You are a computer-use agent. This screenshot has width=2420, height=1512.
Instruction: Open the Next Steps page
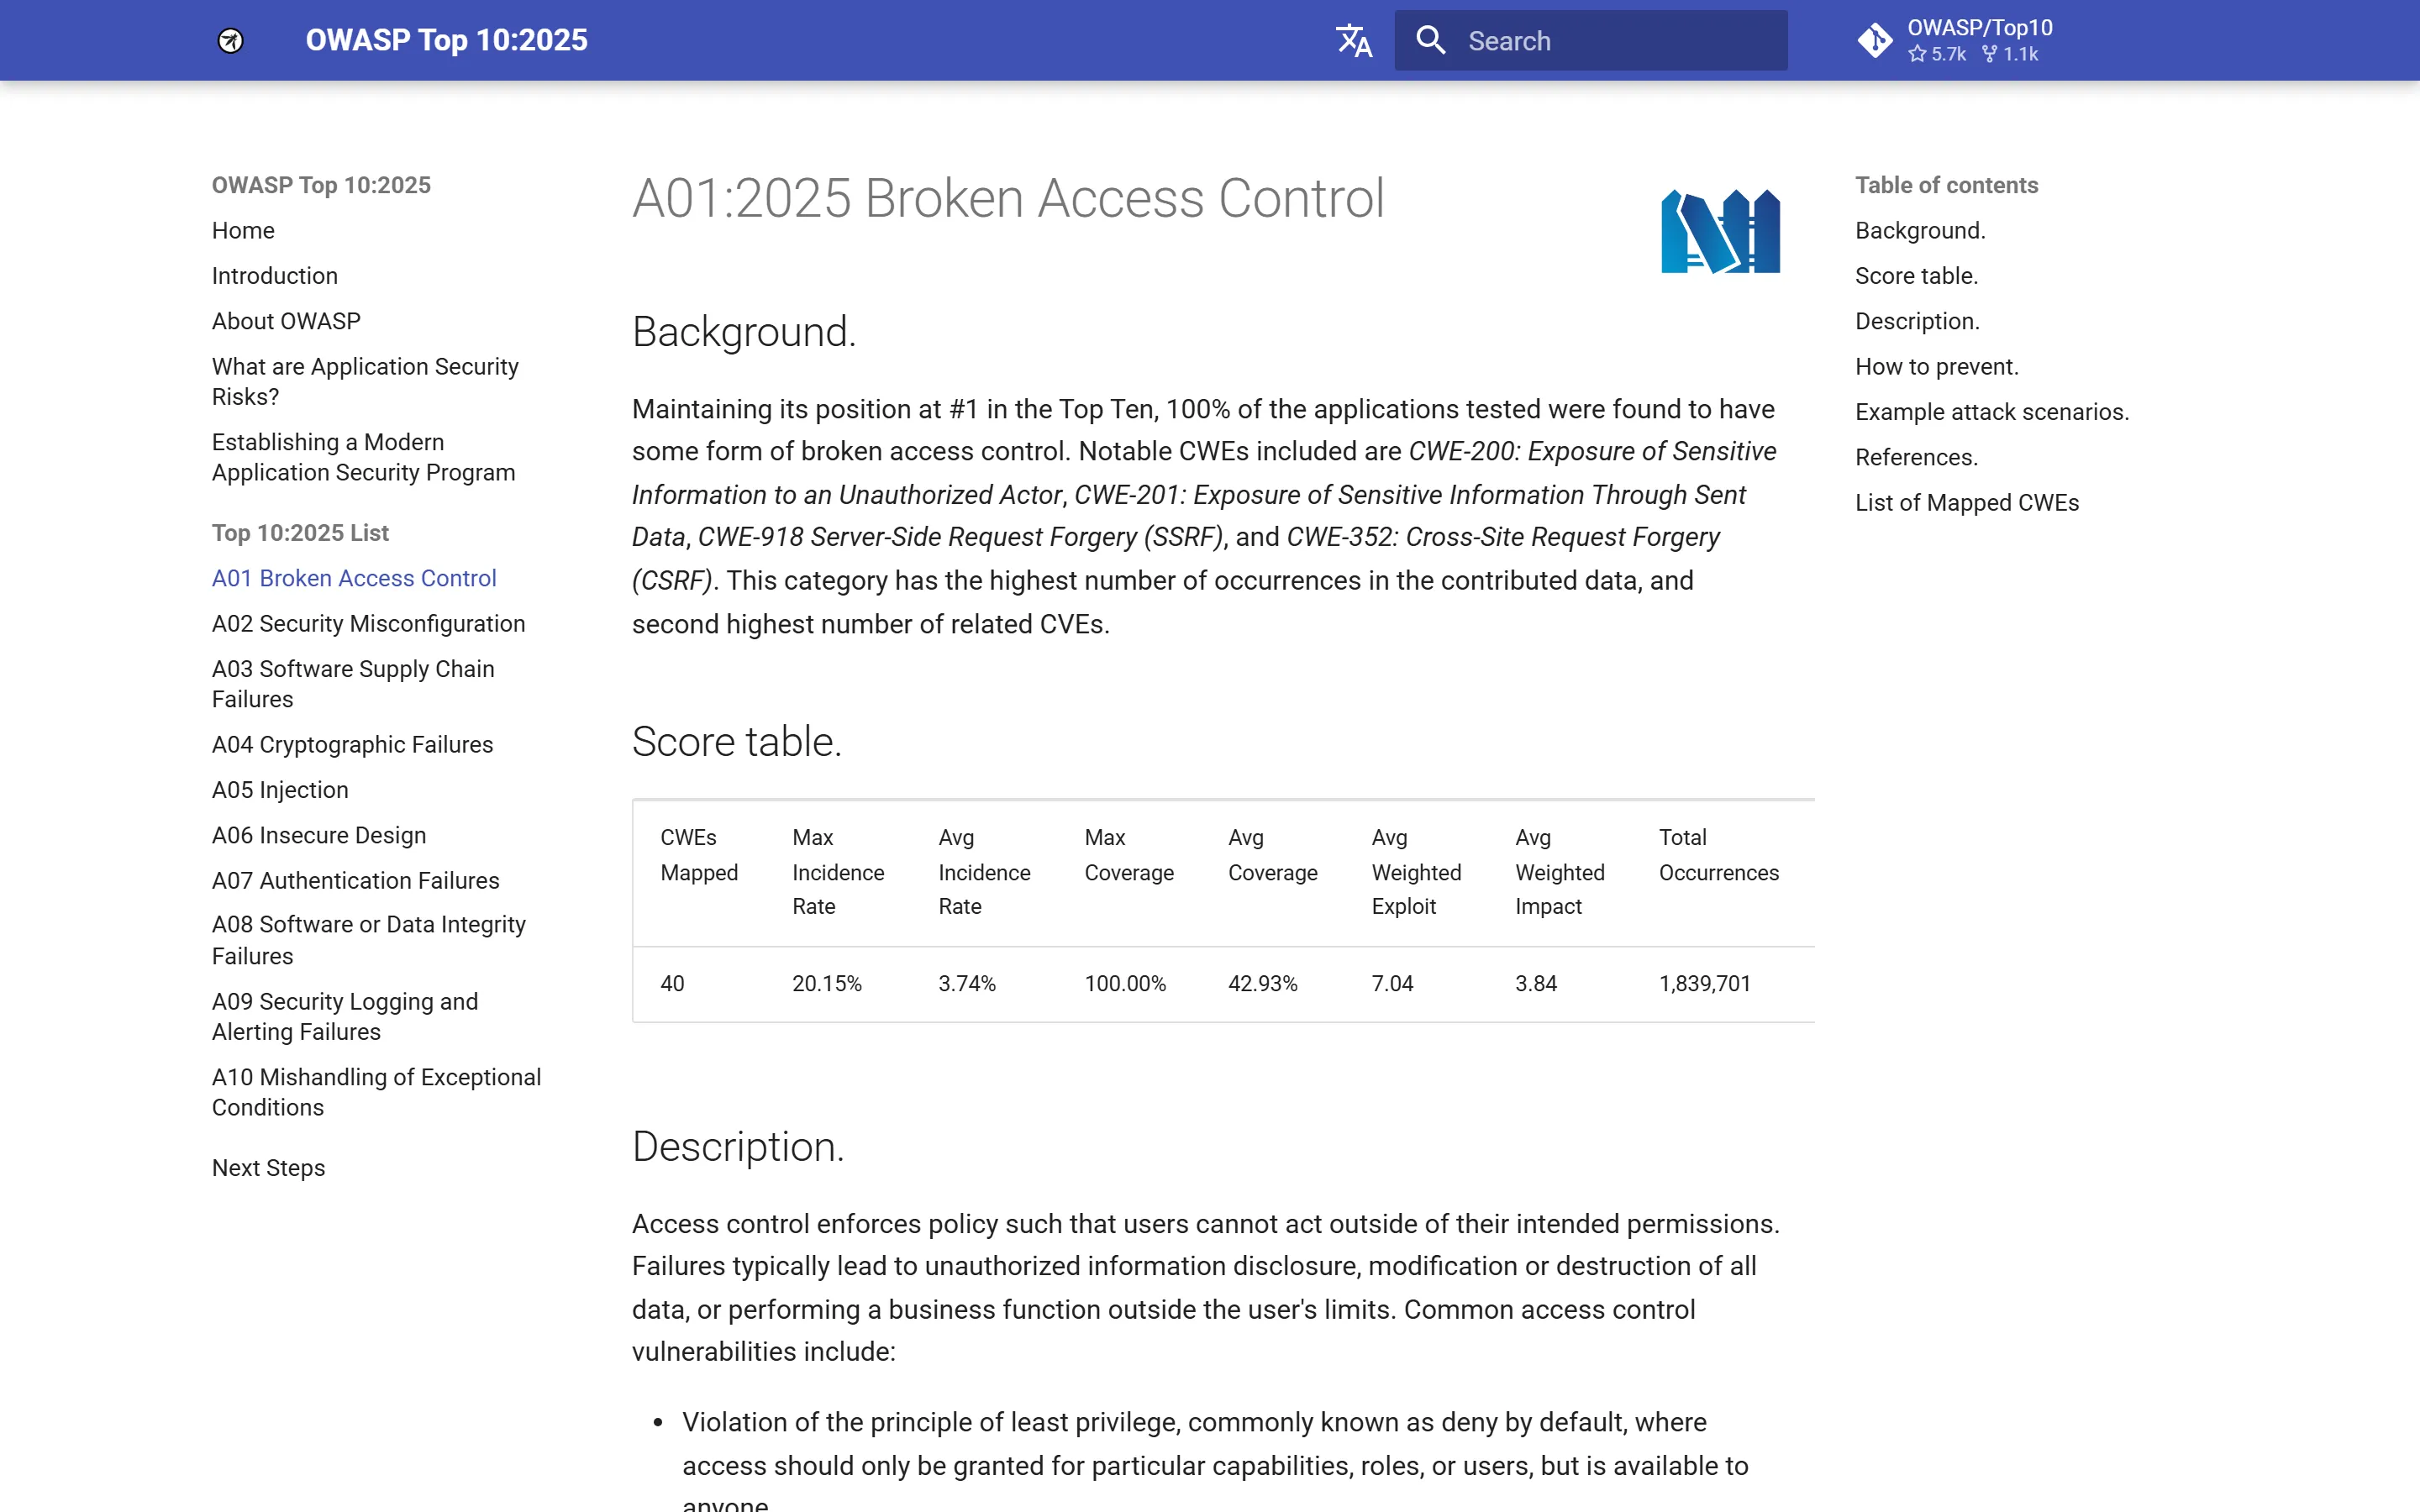(268, 1168)
